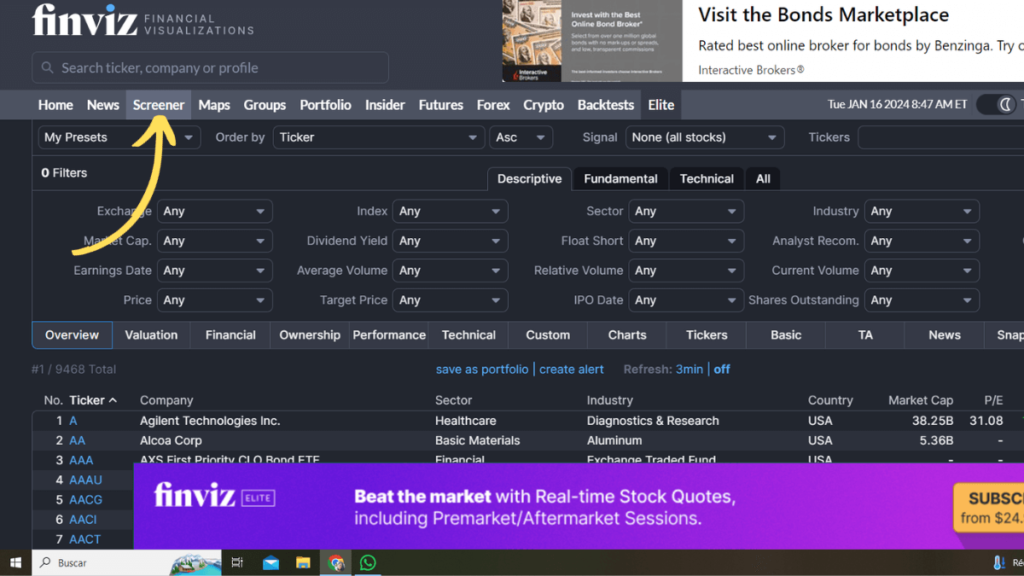Click the search magnifier icon

(47, 68)
